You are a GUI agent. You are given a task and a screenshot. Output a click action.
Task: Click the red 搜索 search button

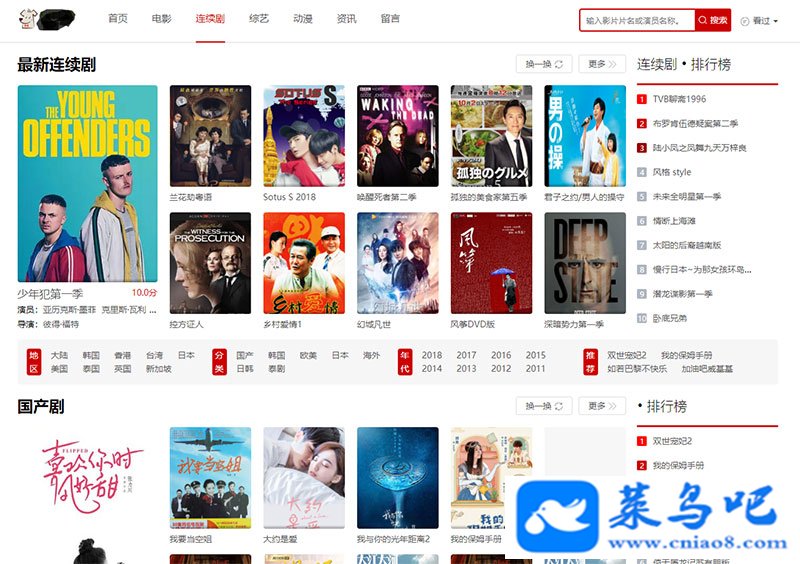coord(713,20)
